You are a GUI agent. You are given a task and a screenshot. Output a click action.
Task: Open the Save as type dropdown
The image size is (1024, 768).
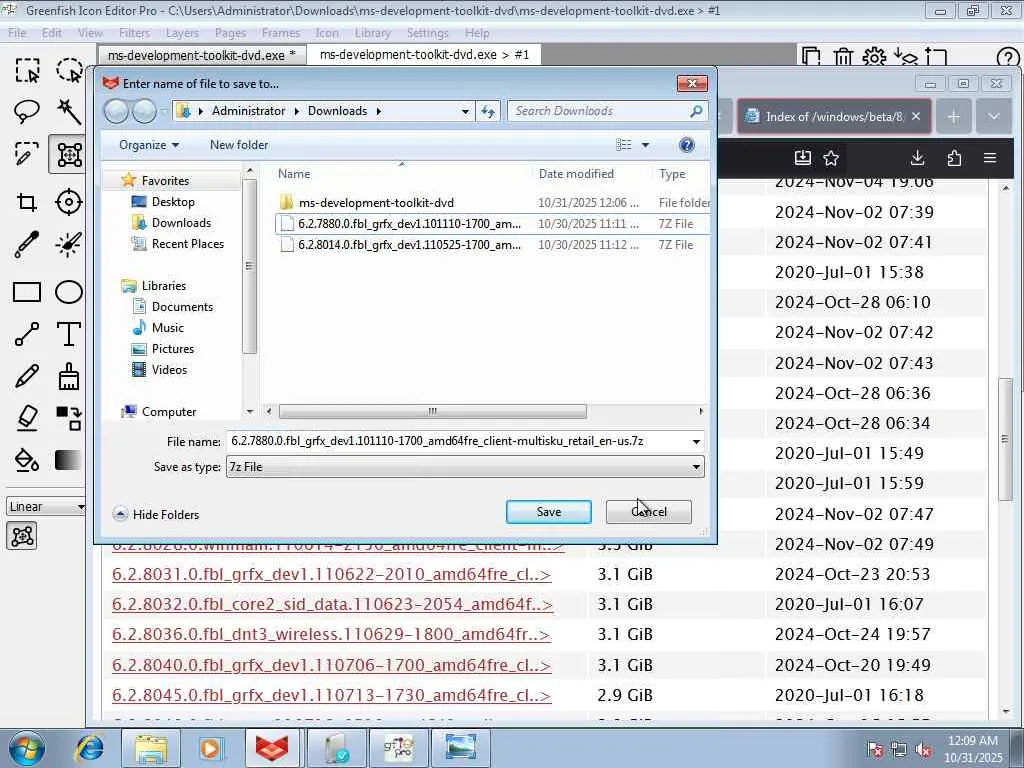click(465, 467)
